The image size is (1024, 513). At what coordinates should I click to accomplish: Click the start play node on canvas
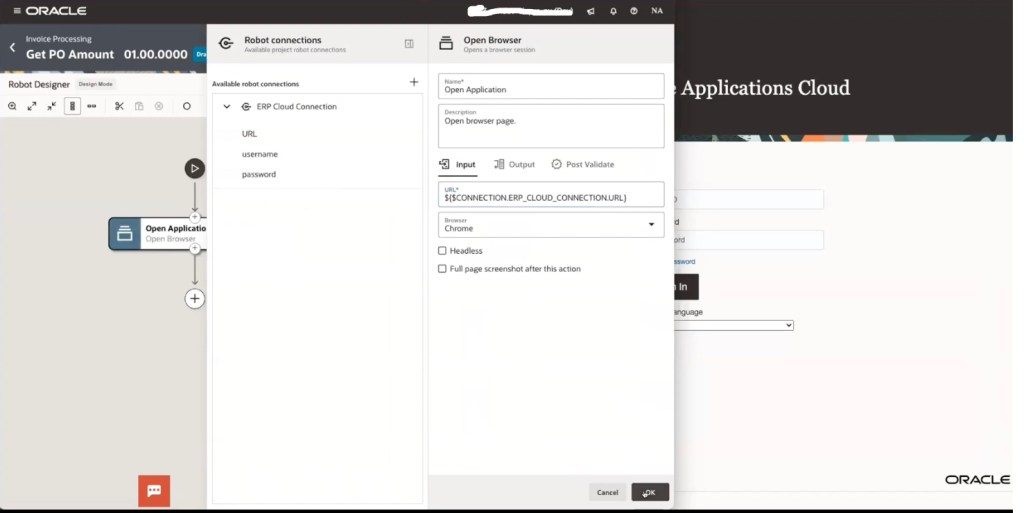point(195,168)
